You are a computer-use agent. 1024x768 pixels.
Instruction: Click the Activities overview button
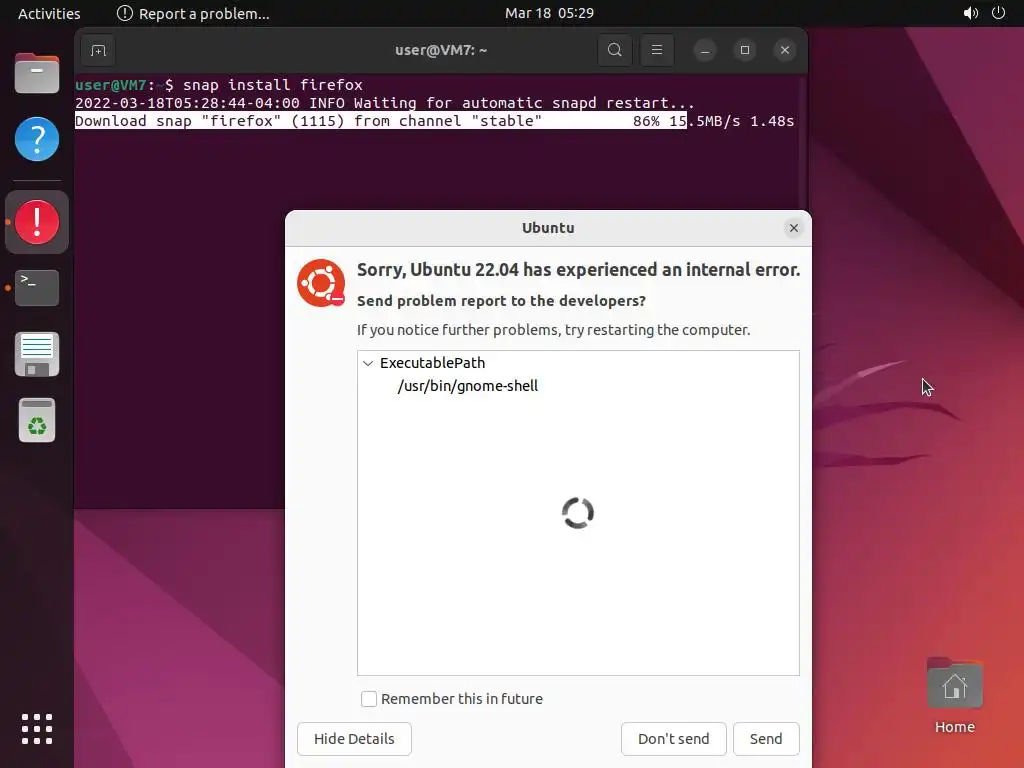pos(49,13)
